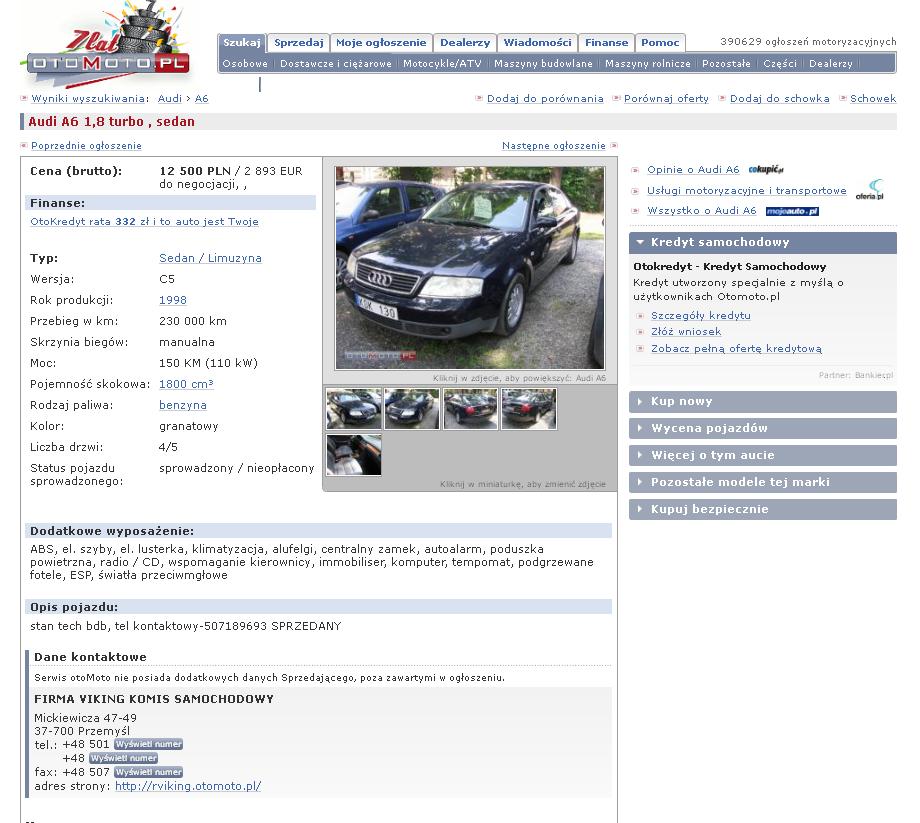Click Dodaj do porównania
Viewport: 920px width, 823px height.
(545, 99)
